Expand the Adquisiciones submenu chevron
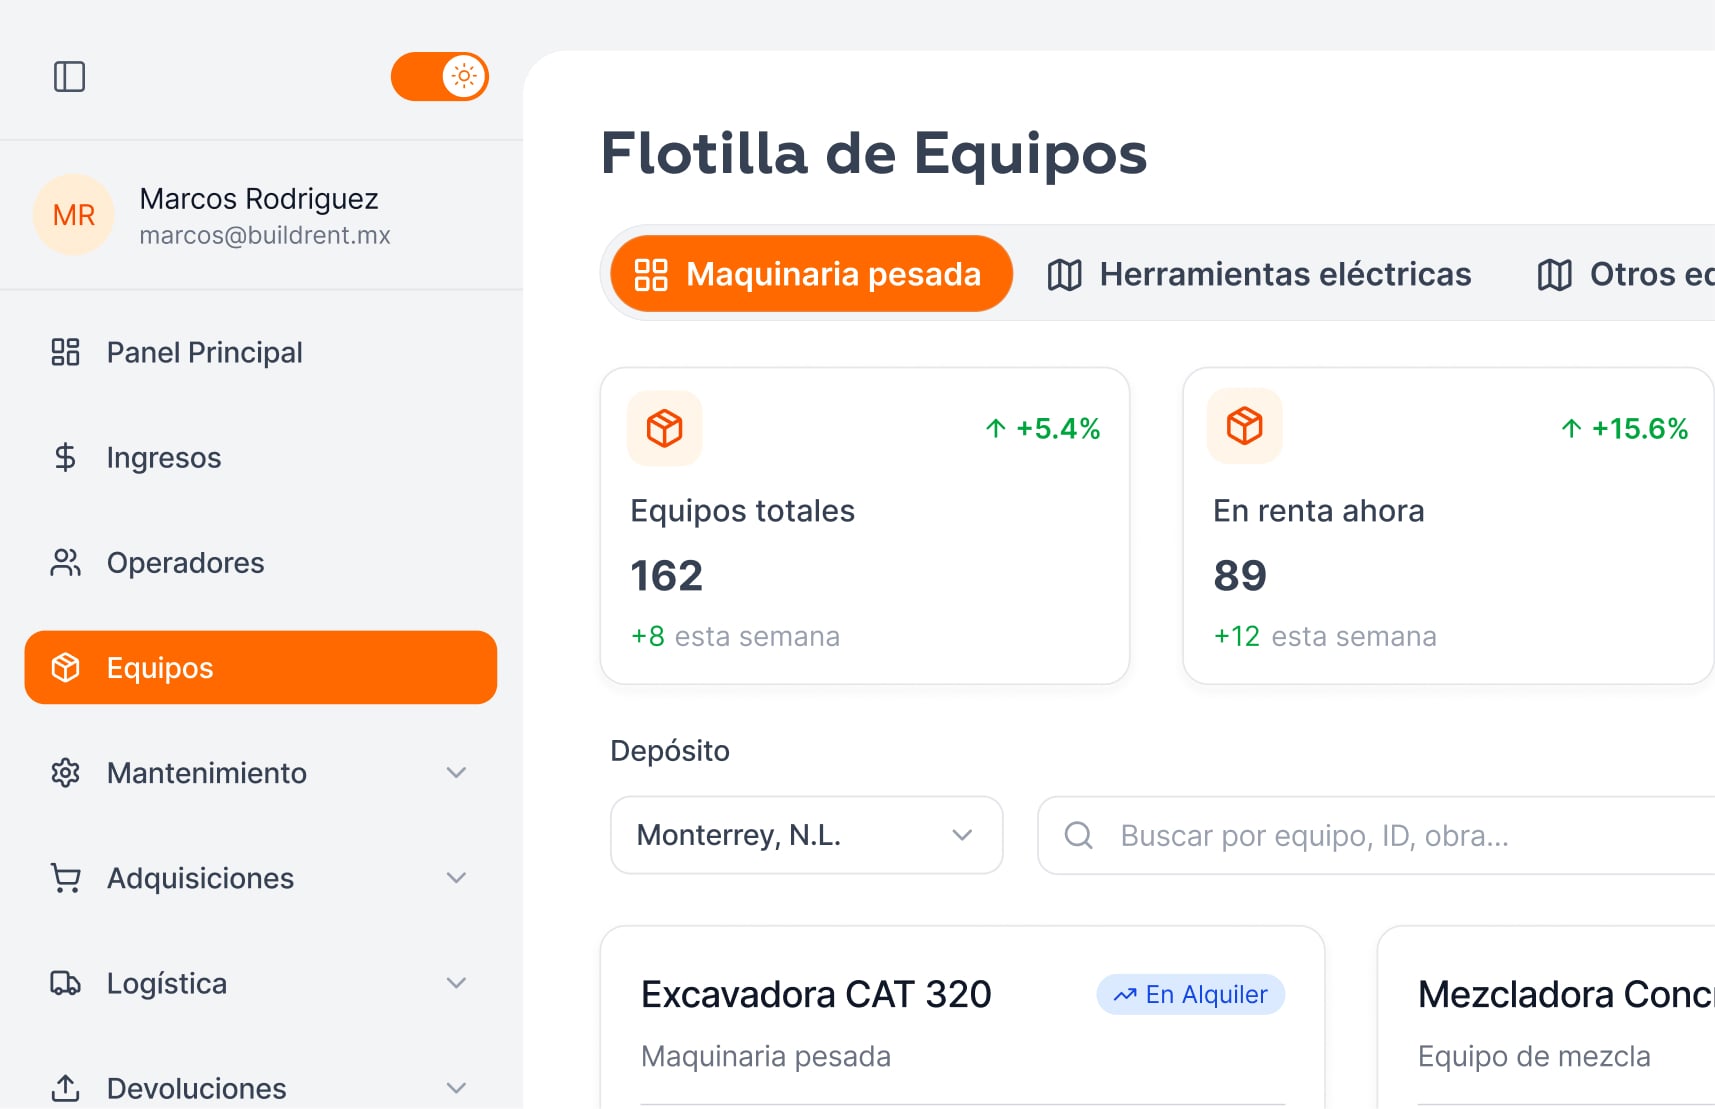 456,878
